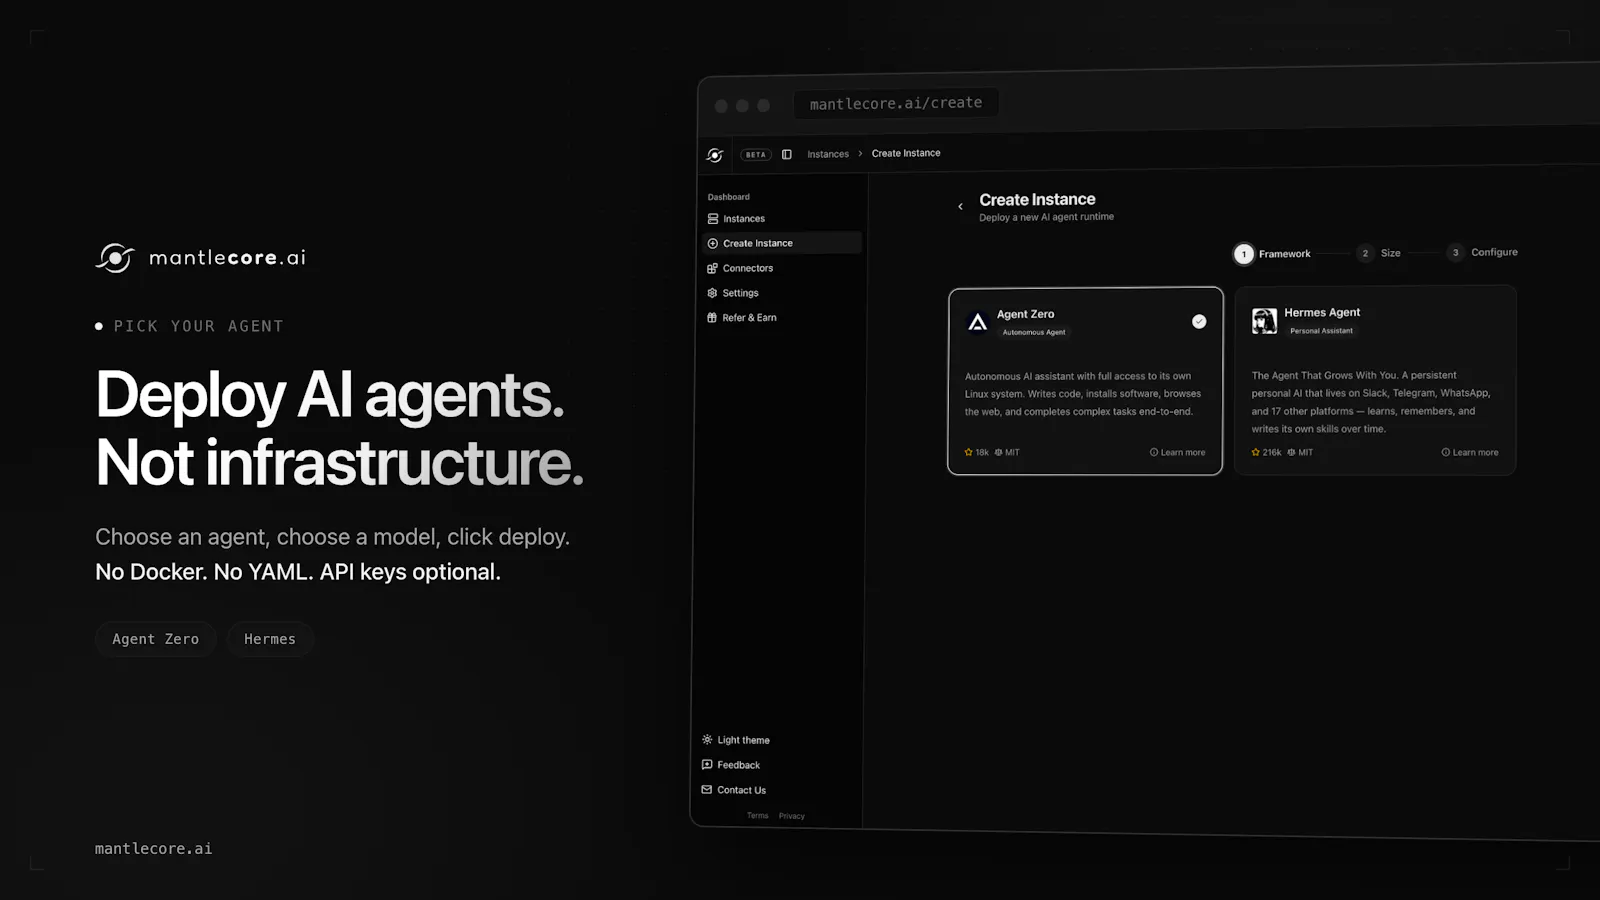
Task: Click the PICK YOUR AGENT label
Action: [x=198, y=326]
